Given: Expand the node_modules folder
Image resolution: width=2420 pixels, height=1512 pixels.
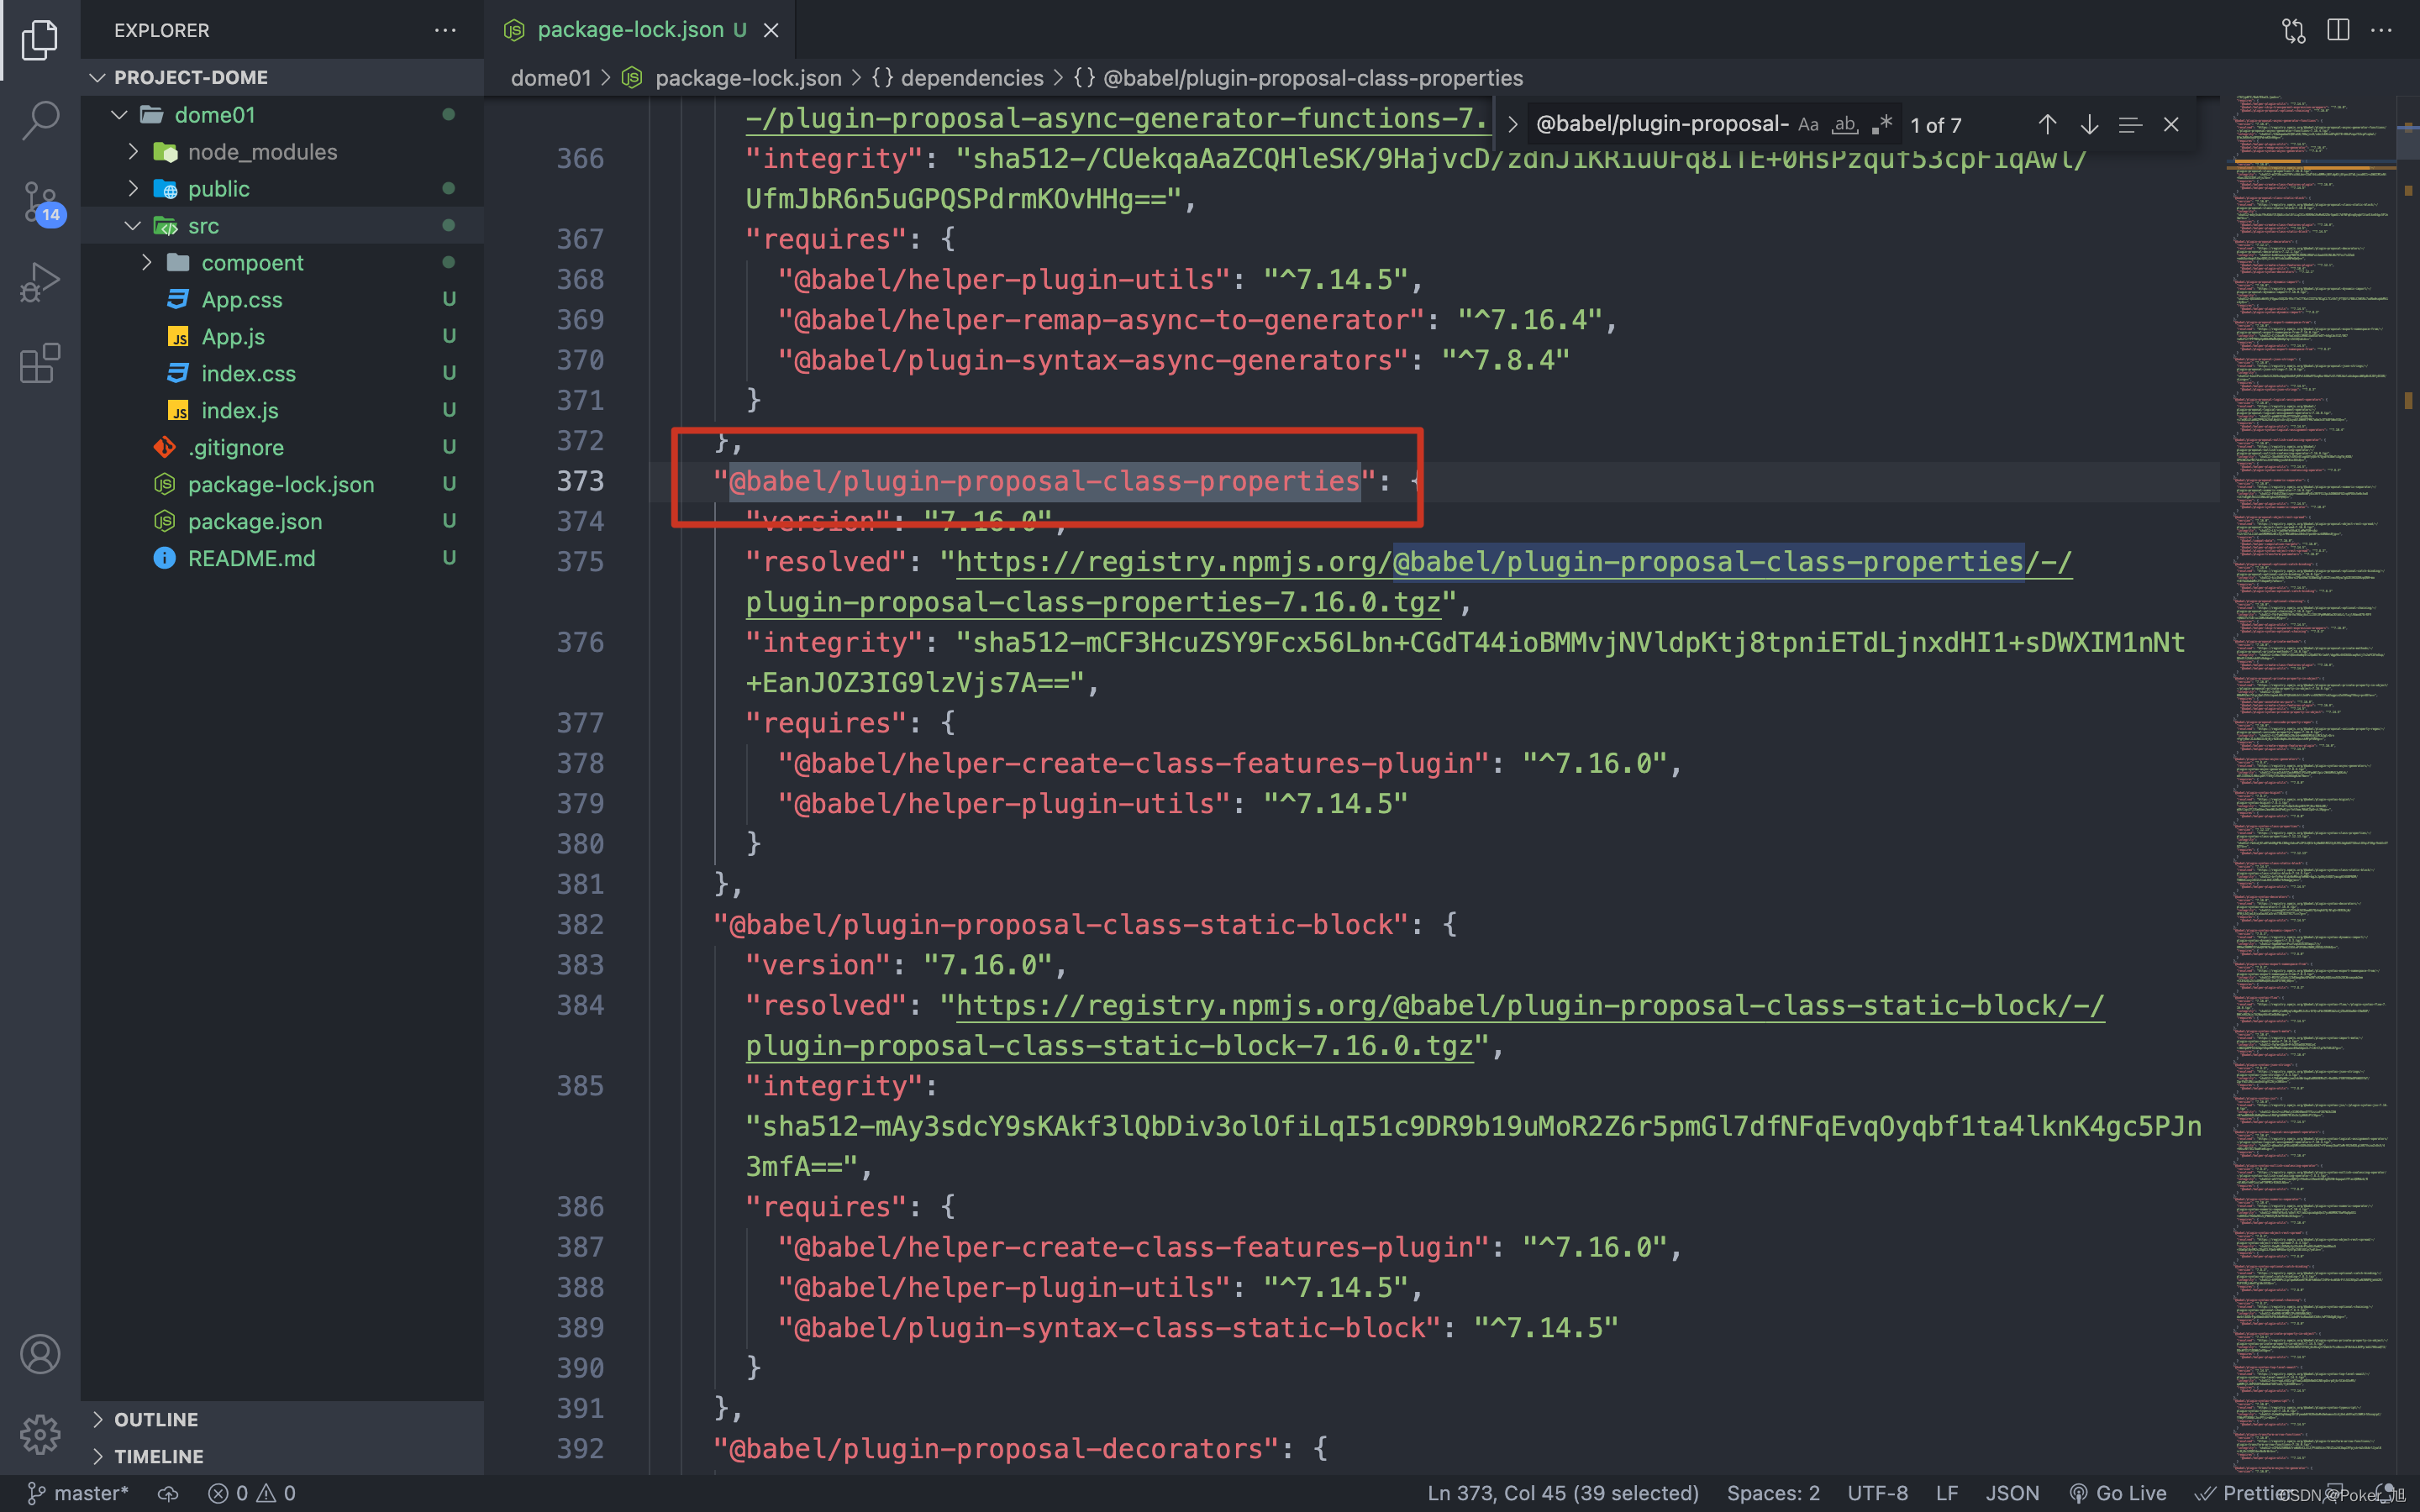Looking at the screenshot, I should tap(262, 152).
